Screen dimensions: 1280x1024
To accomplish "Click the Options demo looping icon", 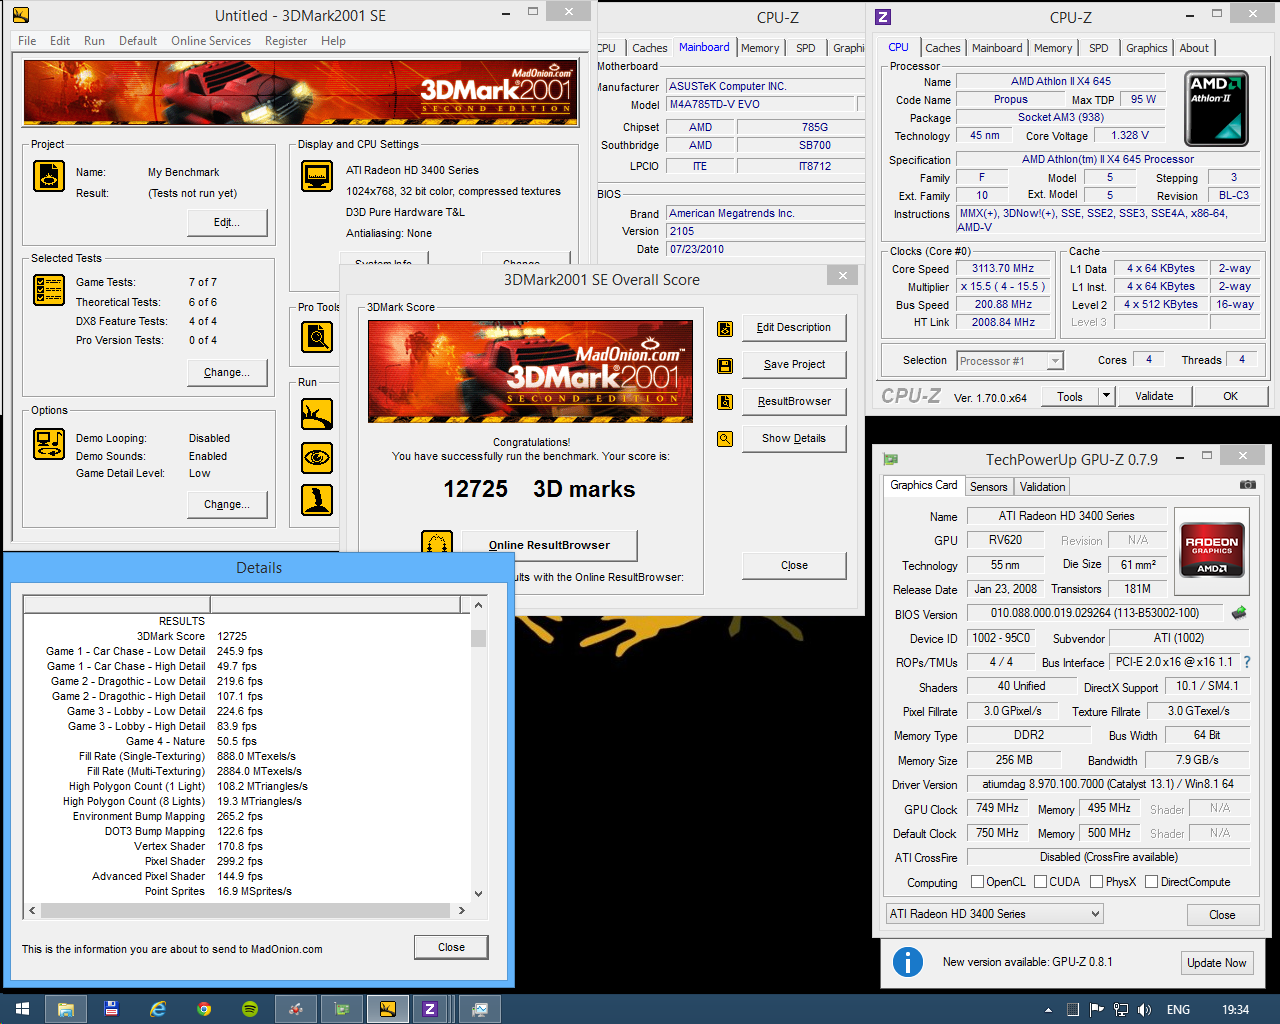I will pos(49,444).
